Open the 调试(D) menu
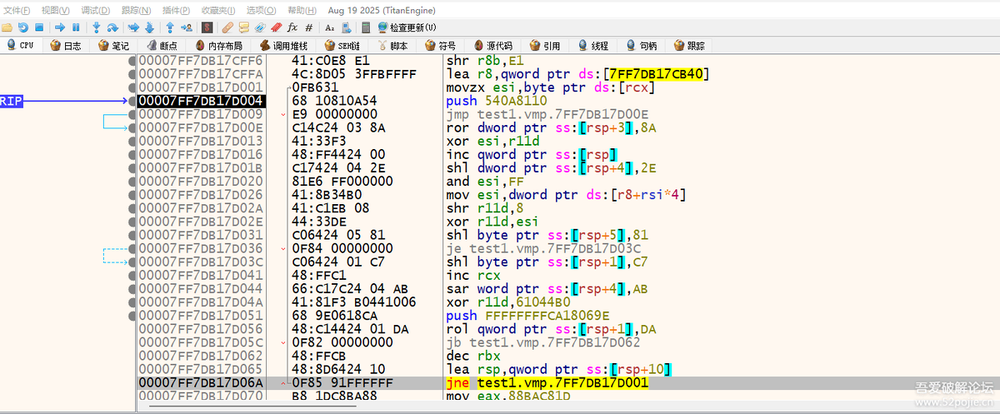The height and width of the screenshot is (414, 1000). [95, 10]
